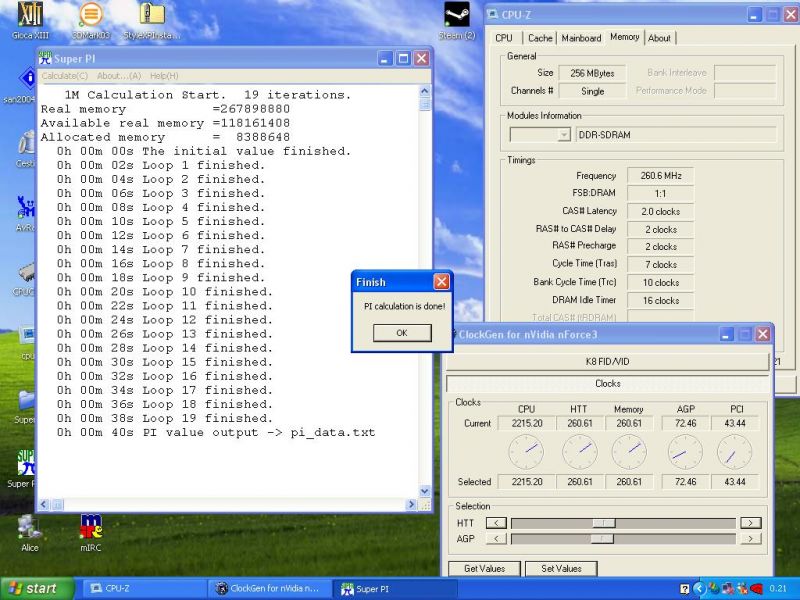The height and width of the screenshot is (600, 800).
Task: Open the memory module selection dropdown
Action: [x=563, y=135]
